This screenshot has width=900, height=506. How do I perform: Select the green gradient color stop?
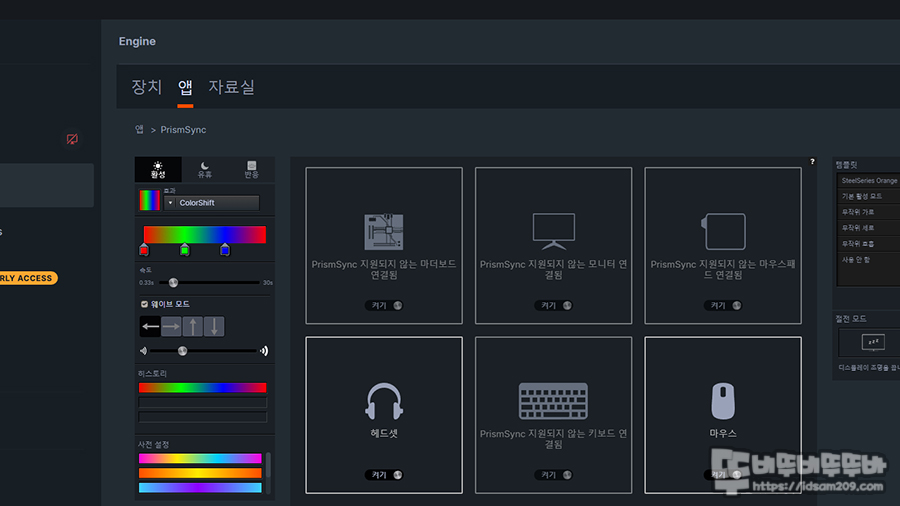[184, 250]
